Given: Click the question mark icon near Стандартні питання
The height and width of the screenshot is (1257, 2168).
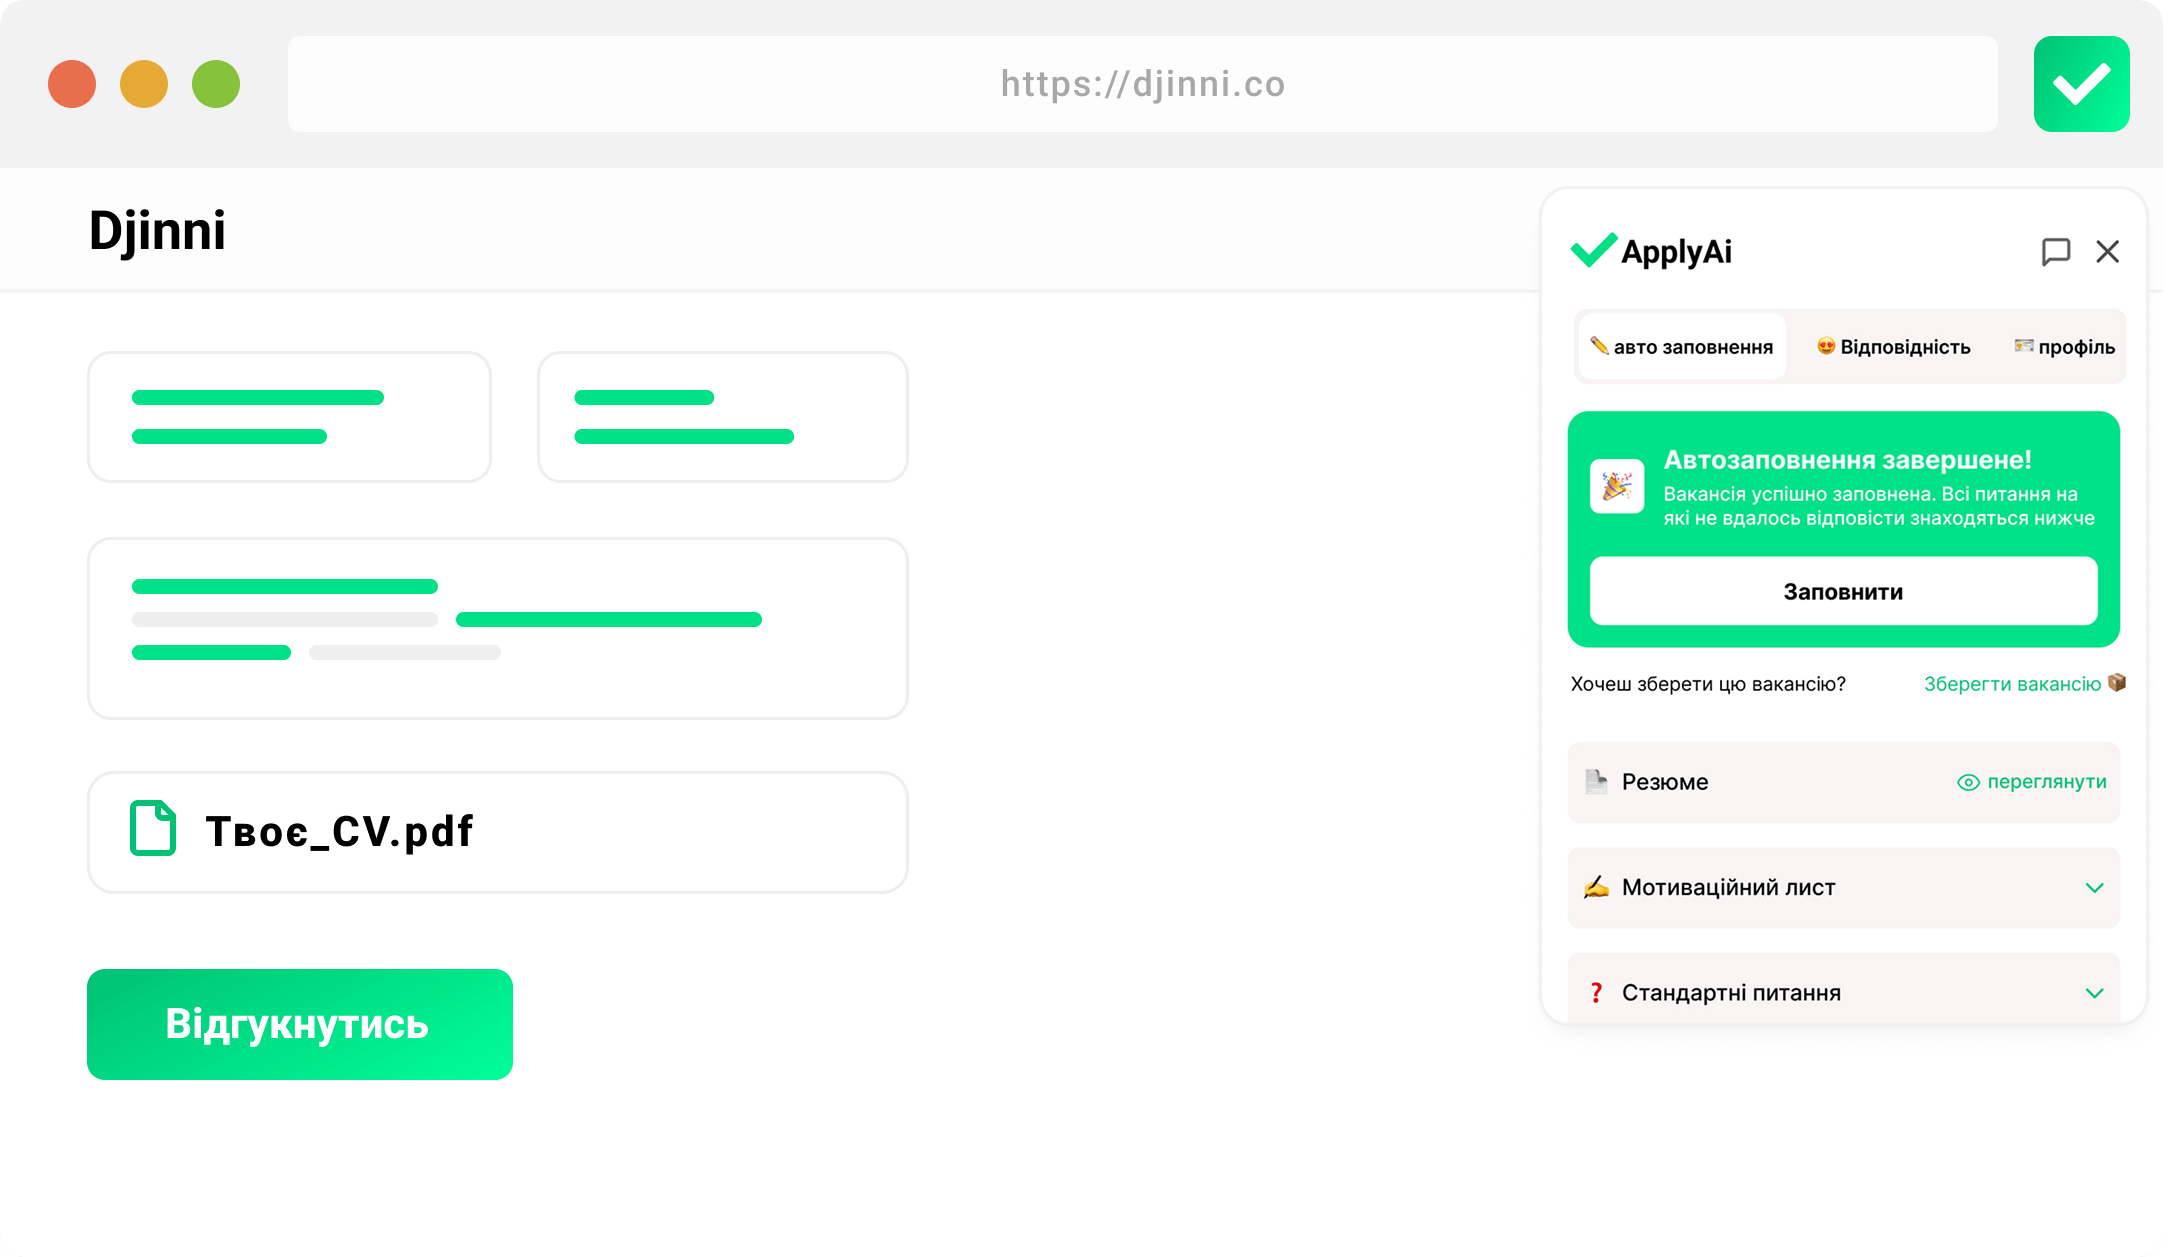Looking at the screenshot, I should [x=1596, y=993].
